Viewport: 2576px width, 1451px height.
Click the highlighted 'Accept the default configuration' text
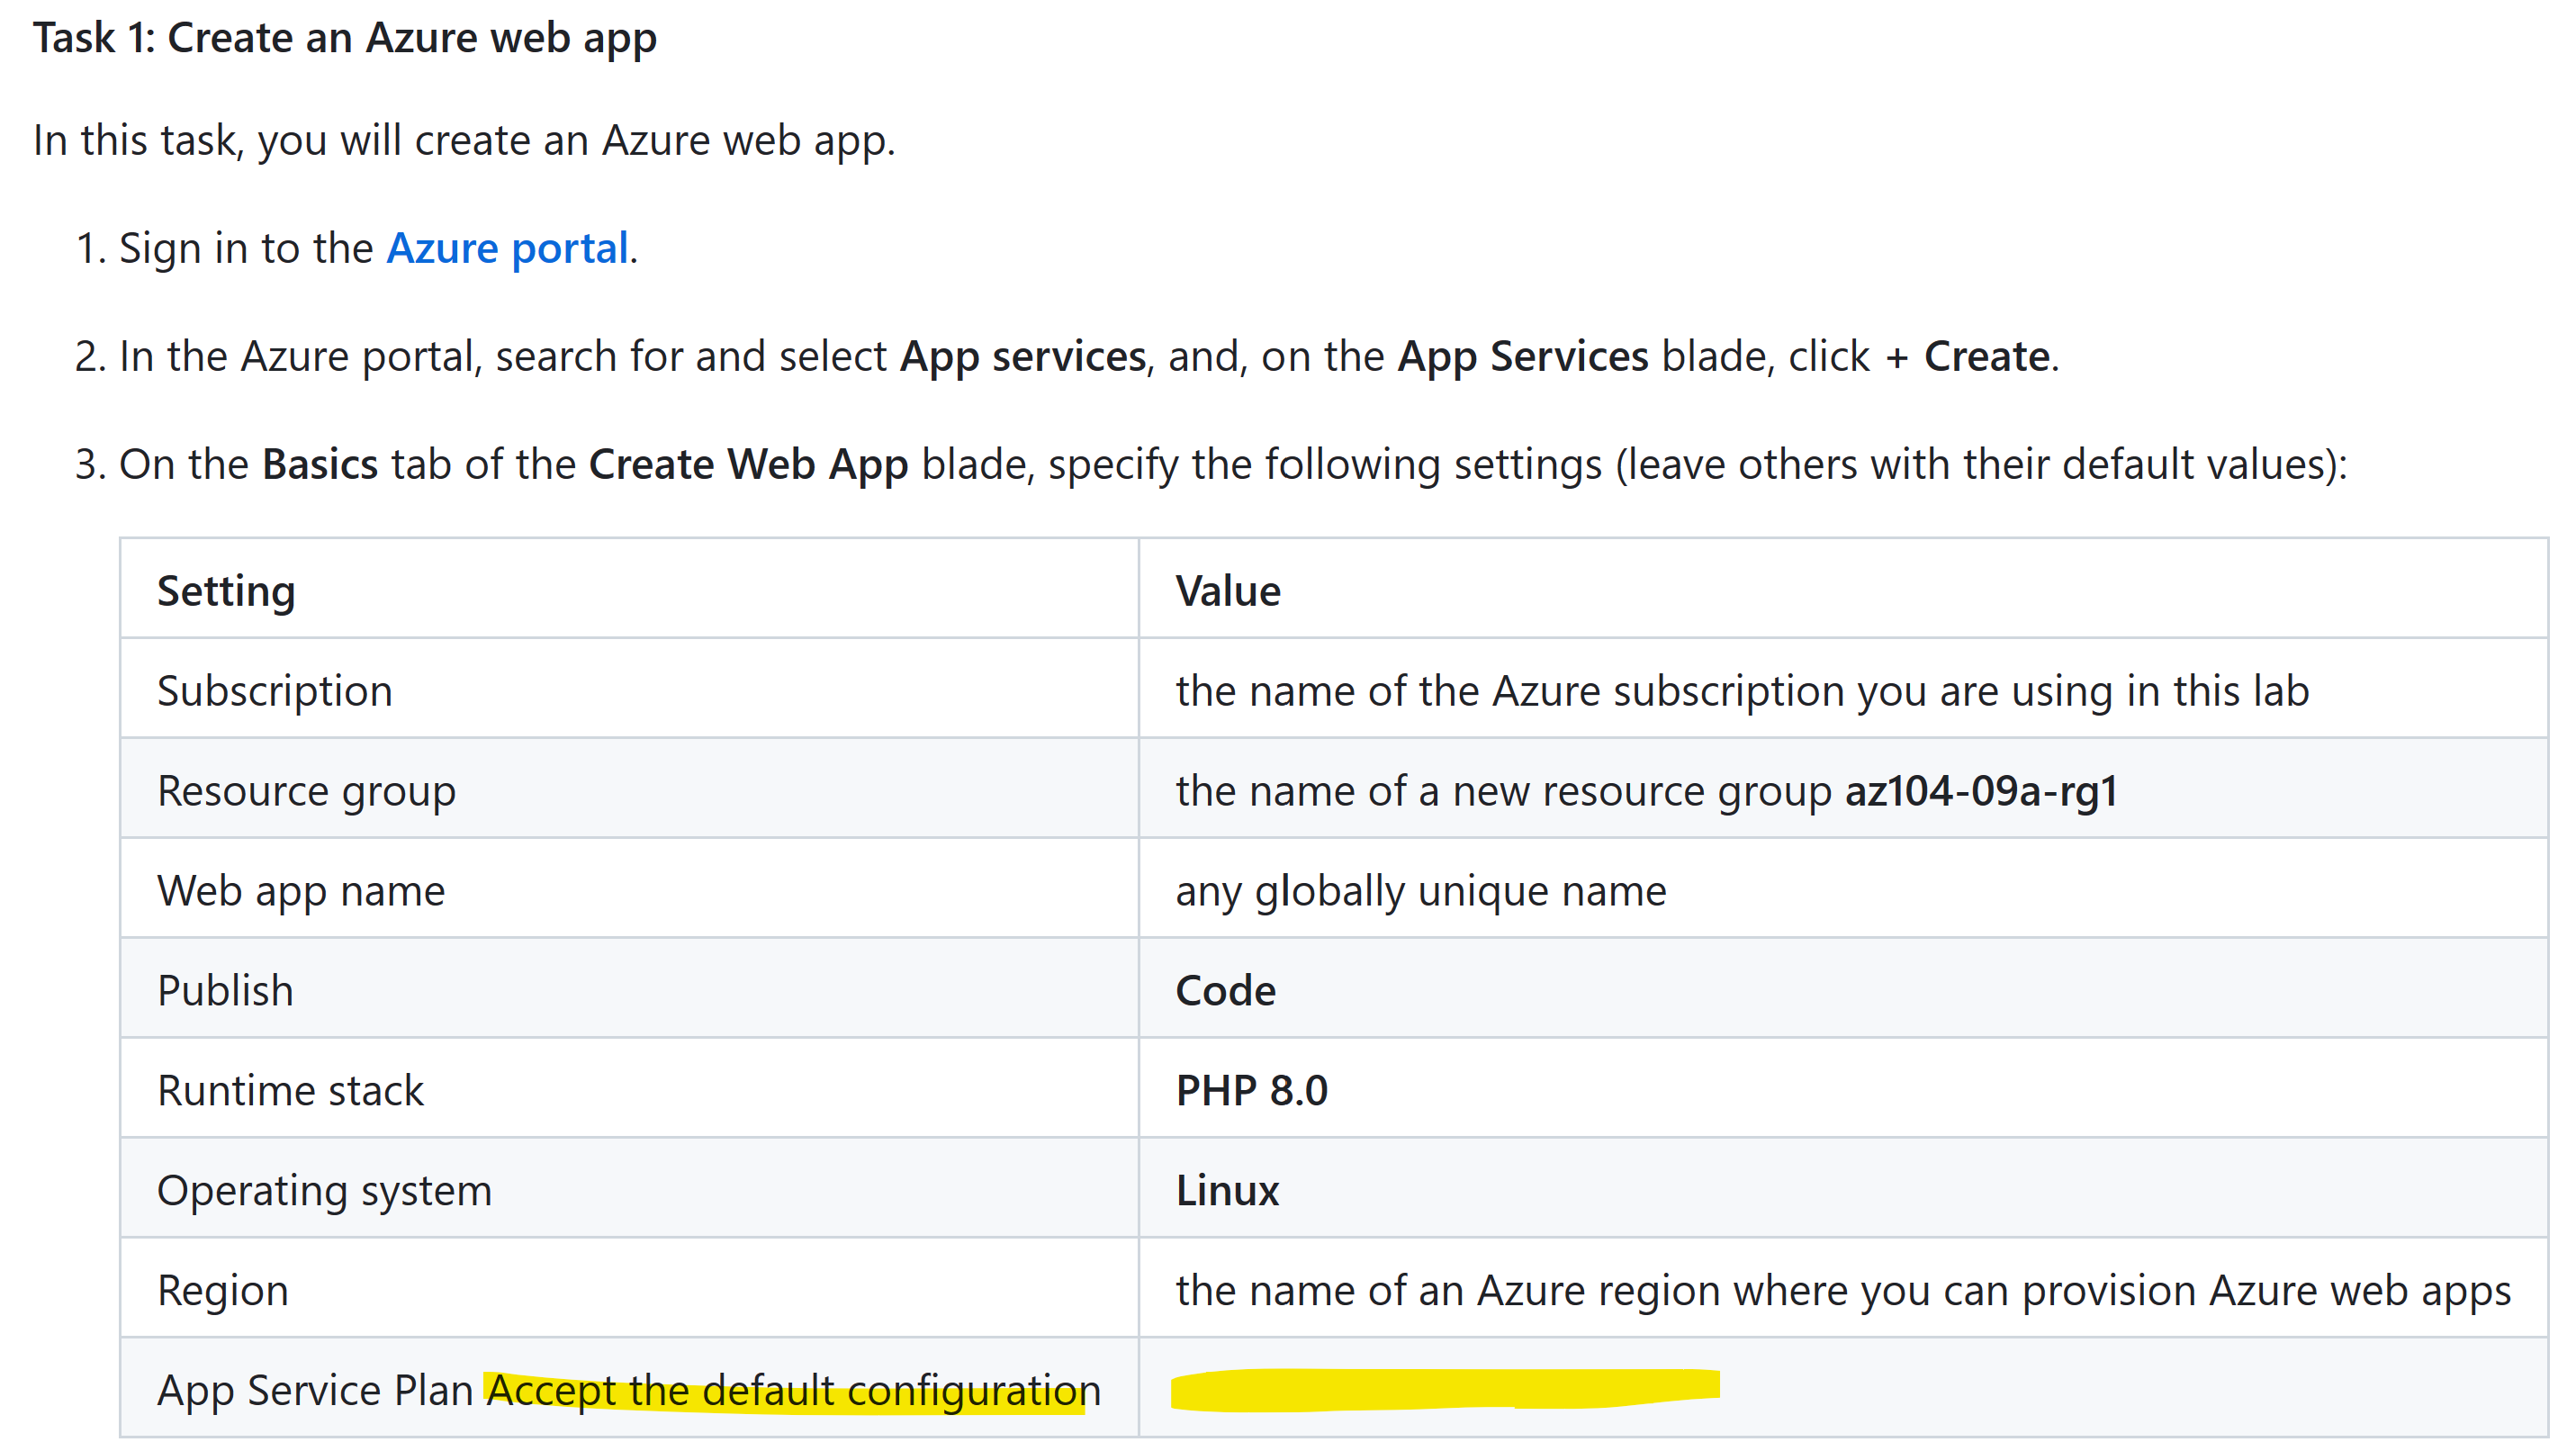coord(793,1391)
